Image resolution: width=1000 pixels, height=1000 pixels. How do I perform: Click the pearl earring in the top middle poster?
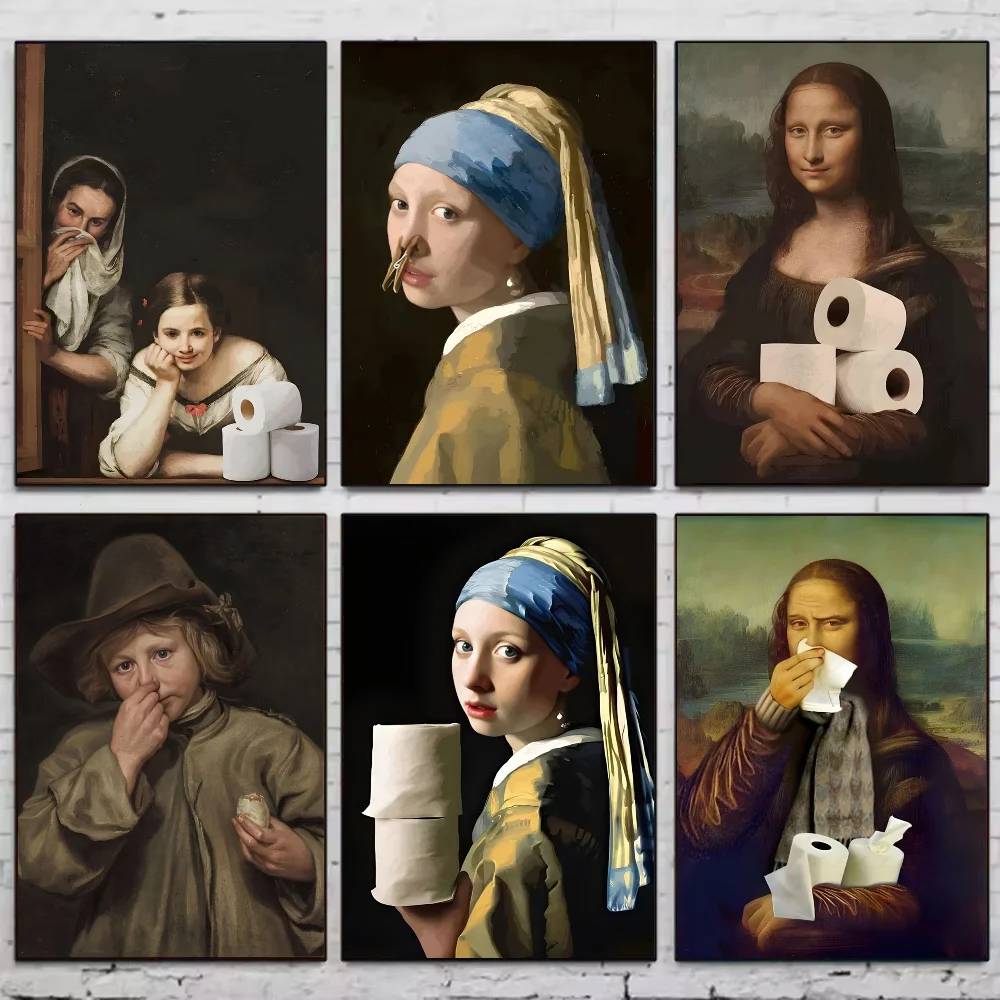[514, 286]
